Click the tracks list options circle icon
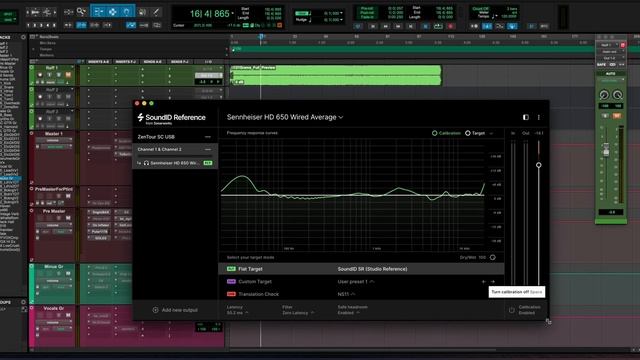 [x=23, y=37]
